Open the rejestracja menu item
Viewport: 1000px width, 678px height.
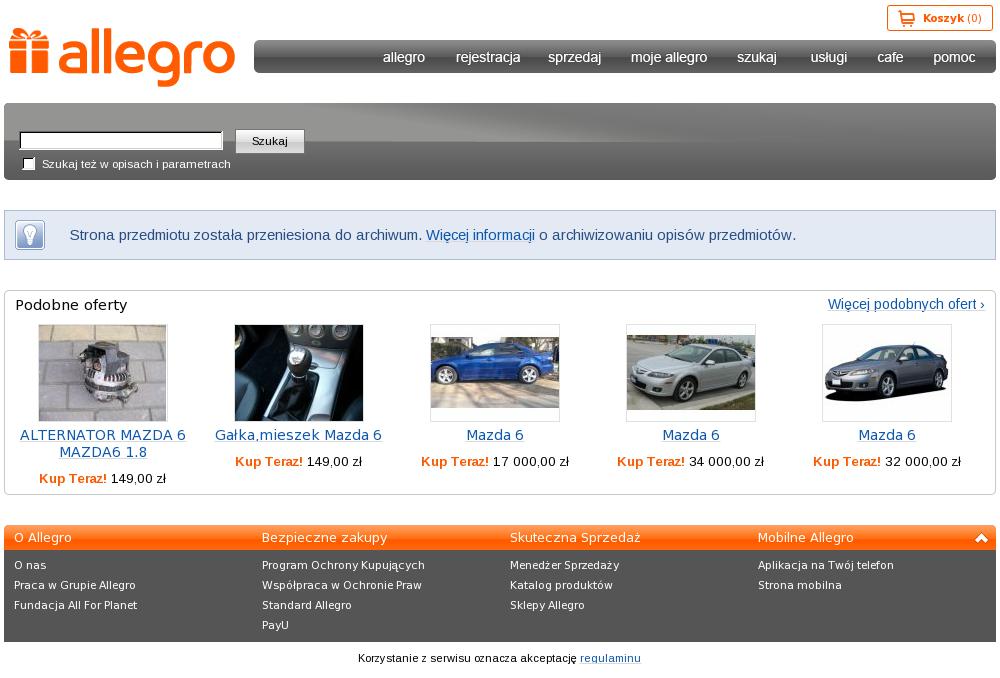tap(488, 57)
